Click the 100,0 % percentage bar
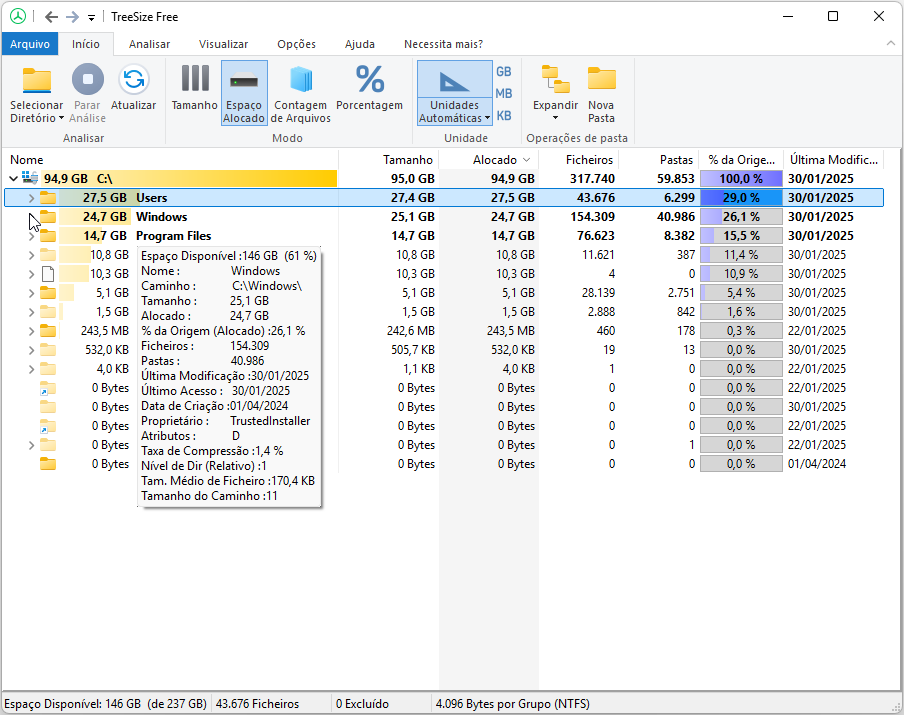904x715 pixels. click(741, 179)
